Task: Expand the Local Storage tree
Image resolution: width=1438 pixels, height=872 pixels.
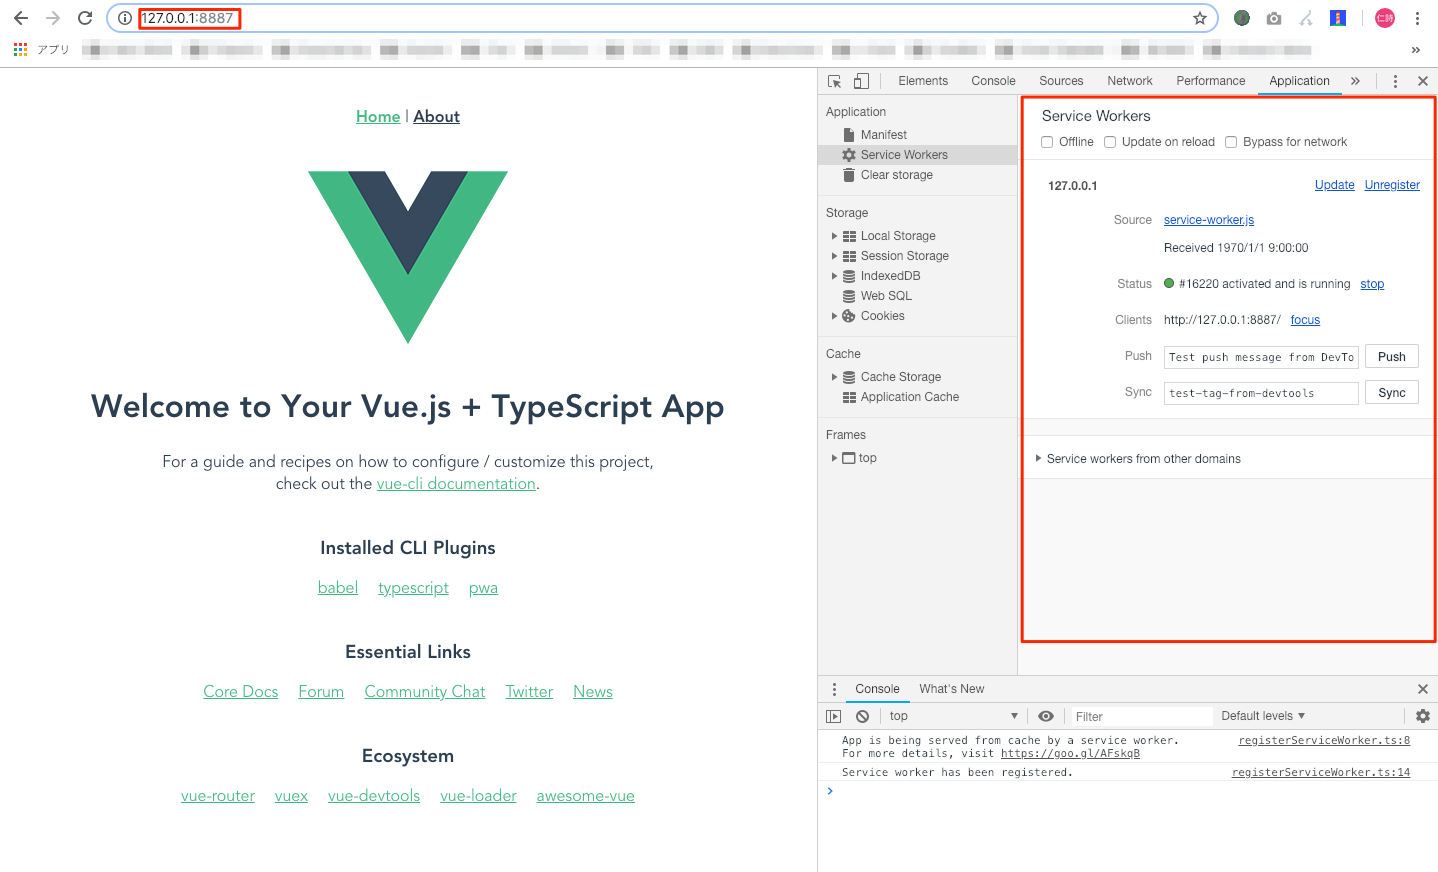Action: pyautogui.click(x=836, y=235)
